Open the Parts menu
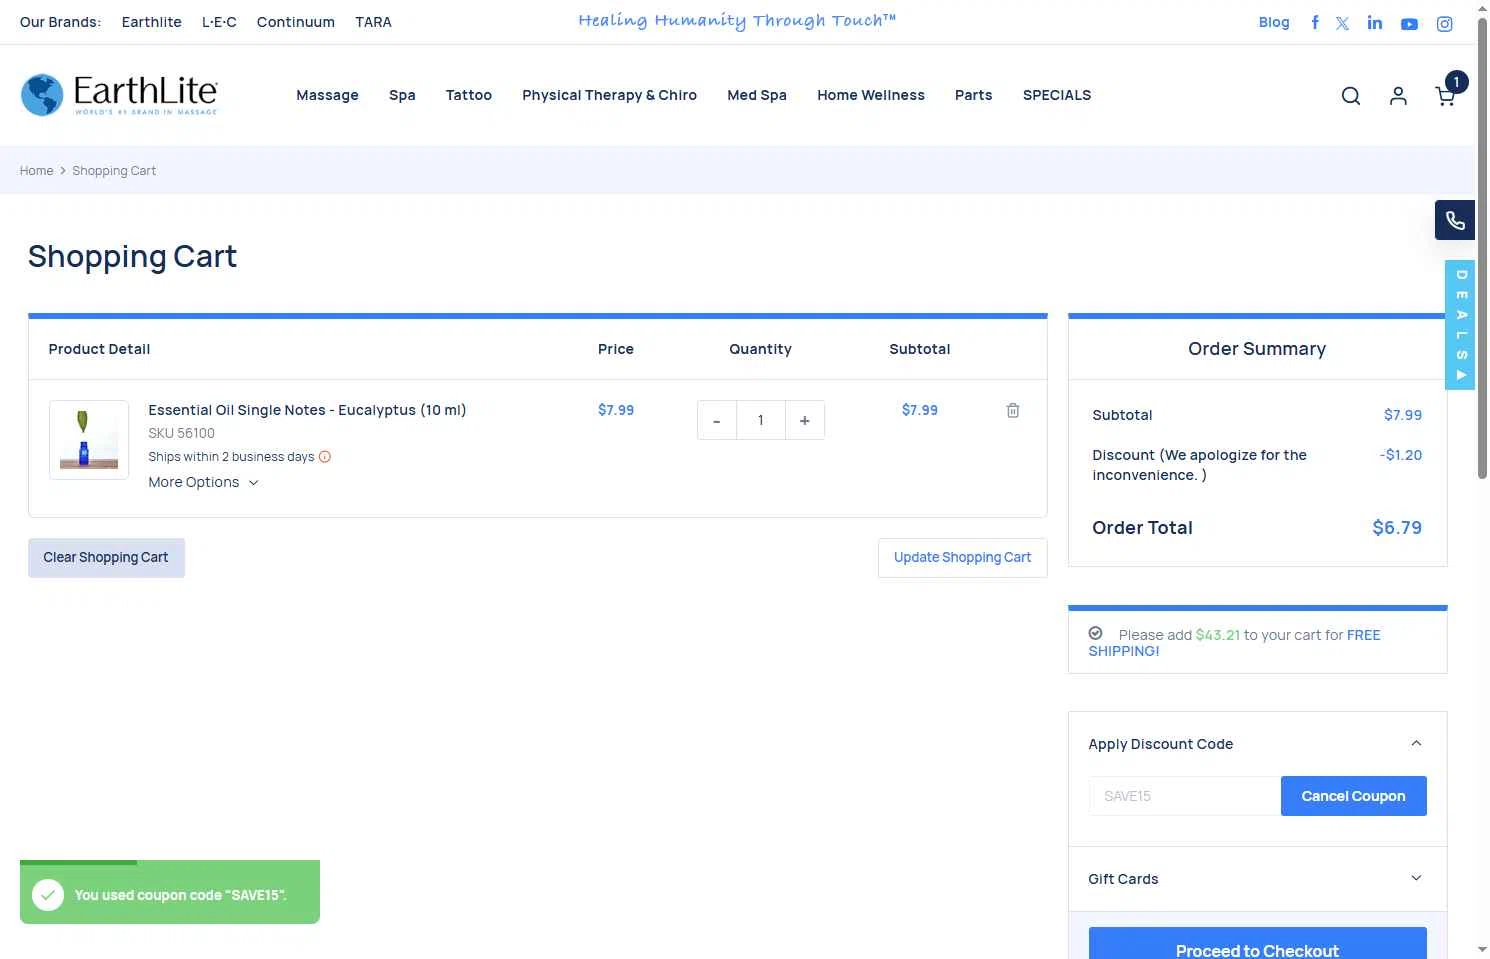The image size is (1490, 959). pyautogui.click(x=974, y=95)
